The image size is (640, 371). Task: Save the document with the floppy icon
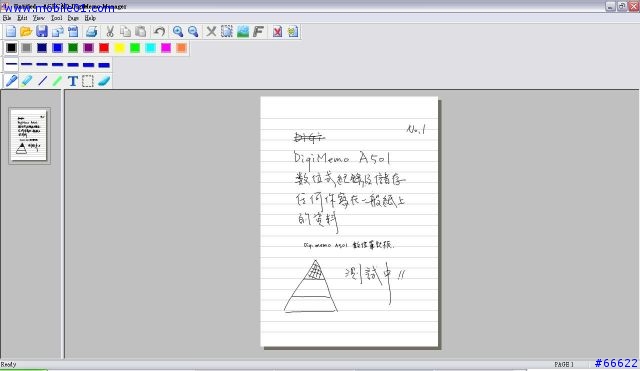[42, 31]
